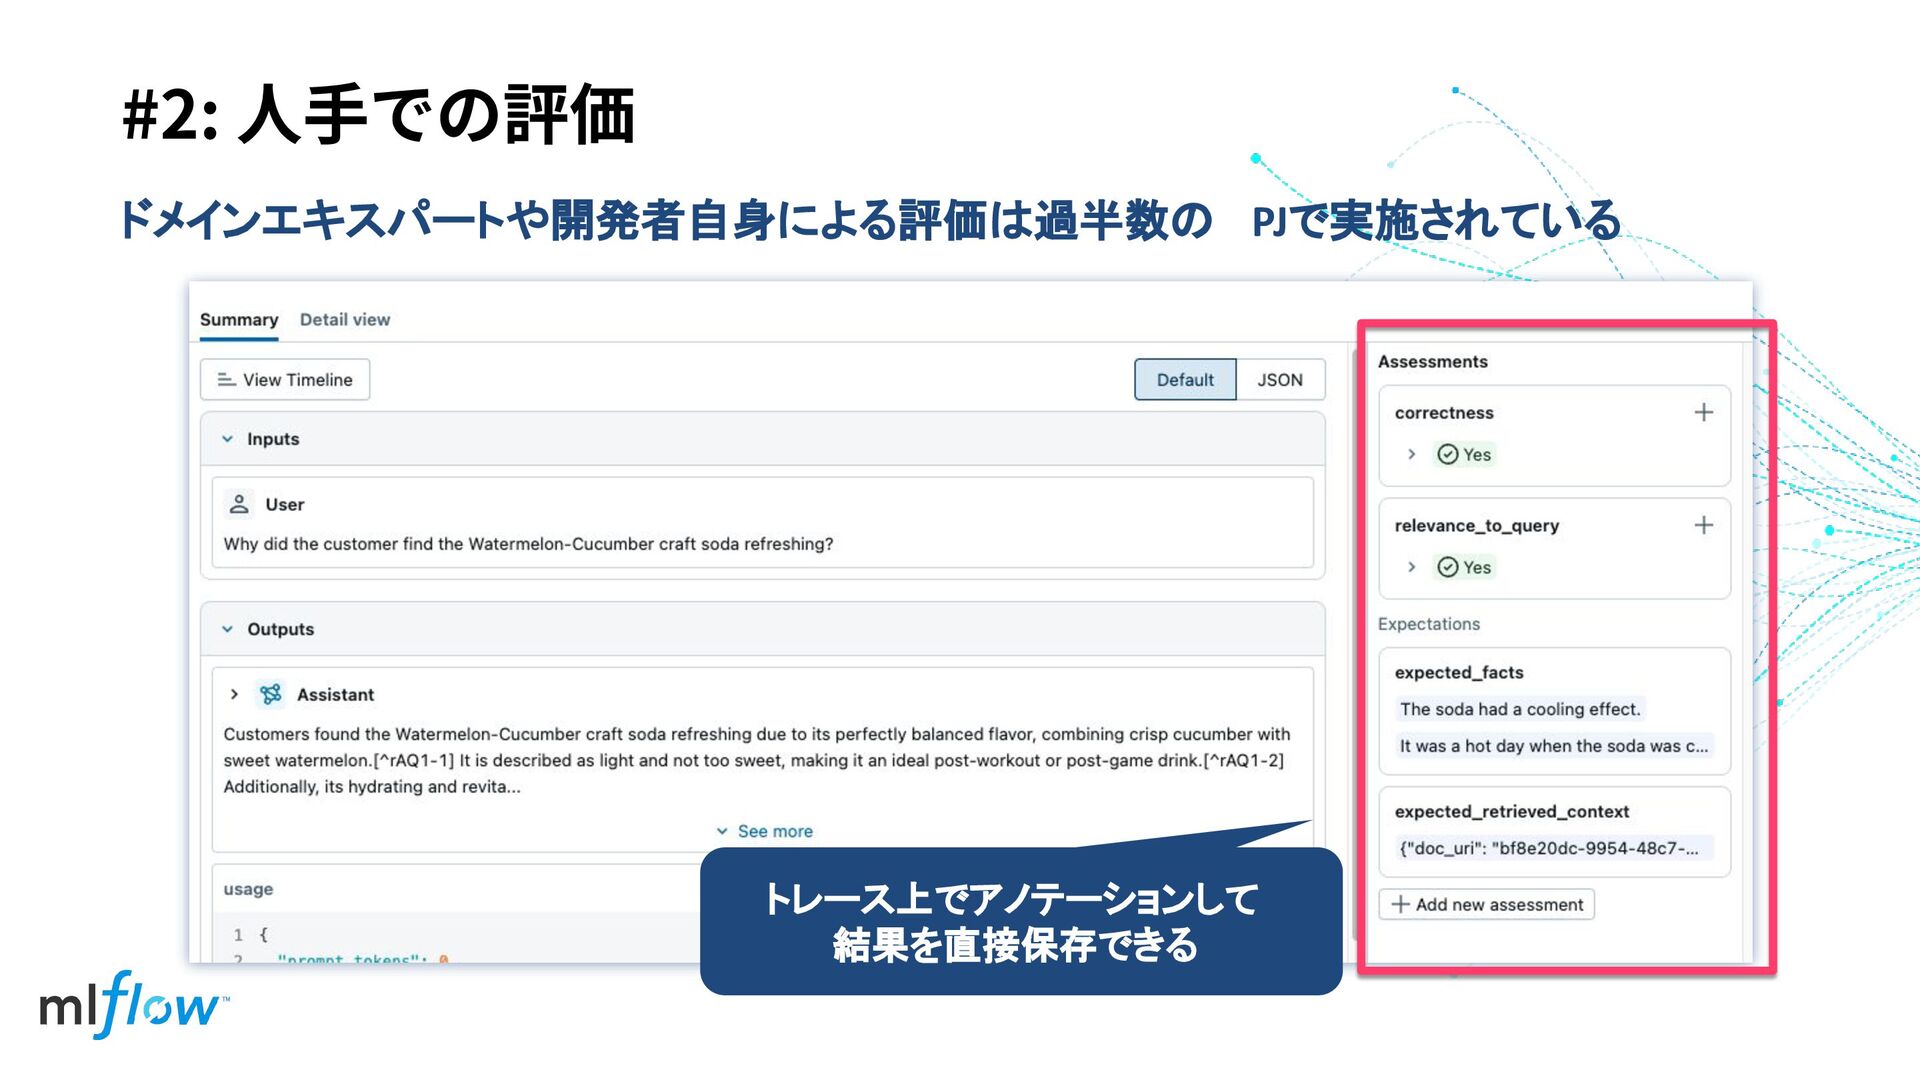Switch to Default view mode
The image size is (1920, 1080).
point(1184,380)
